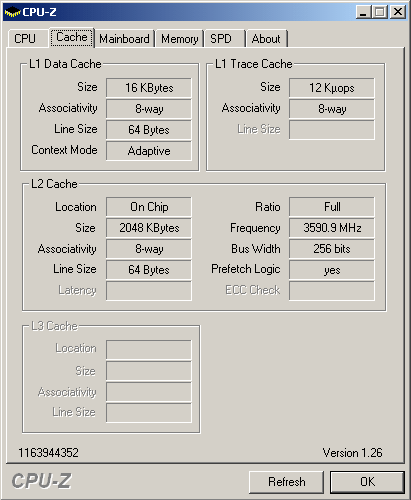Click the 'Context Mode' label
The image size is (411, 500).
click(64, 150)
